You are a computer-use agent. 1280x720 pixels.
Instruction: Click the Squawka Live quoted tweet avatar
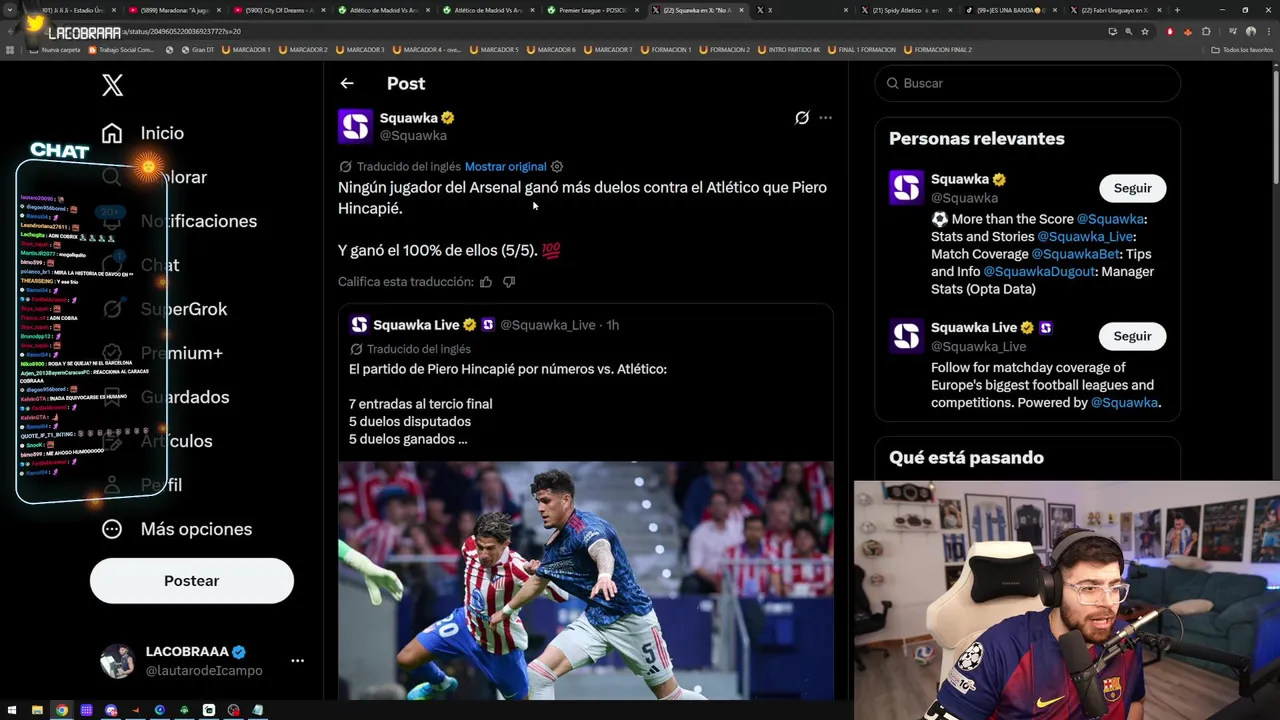pos(359,325)
